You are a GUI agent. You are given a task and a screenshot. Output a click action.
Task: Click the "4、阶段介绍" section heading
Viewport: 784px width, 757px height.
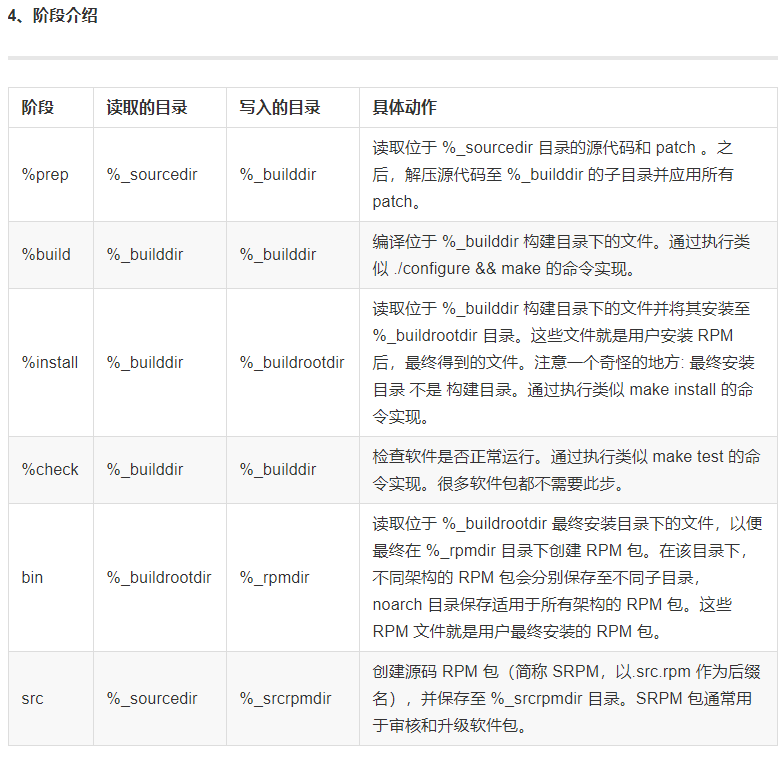point(53,17)
